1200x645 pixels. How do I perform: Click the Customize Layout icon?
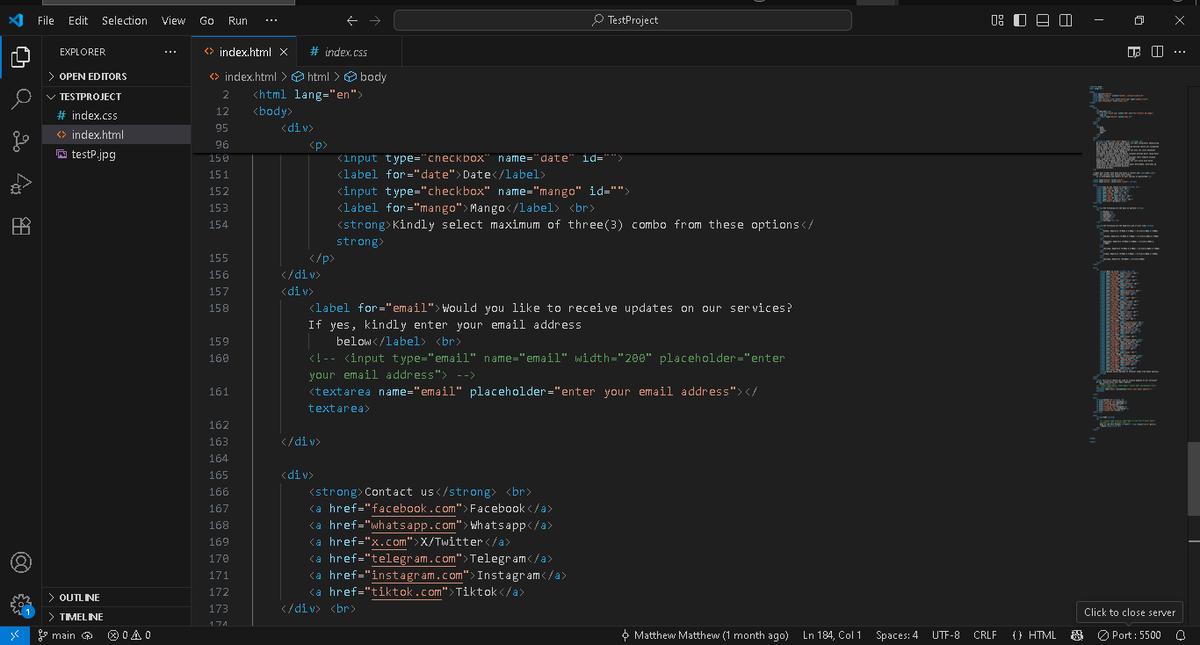click(x=997, y=20)
